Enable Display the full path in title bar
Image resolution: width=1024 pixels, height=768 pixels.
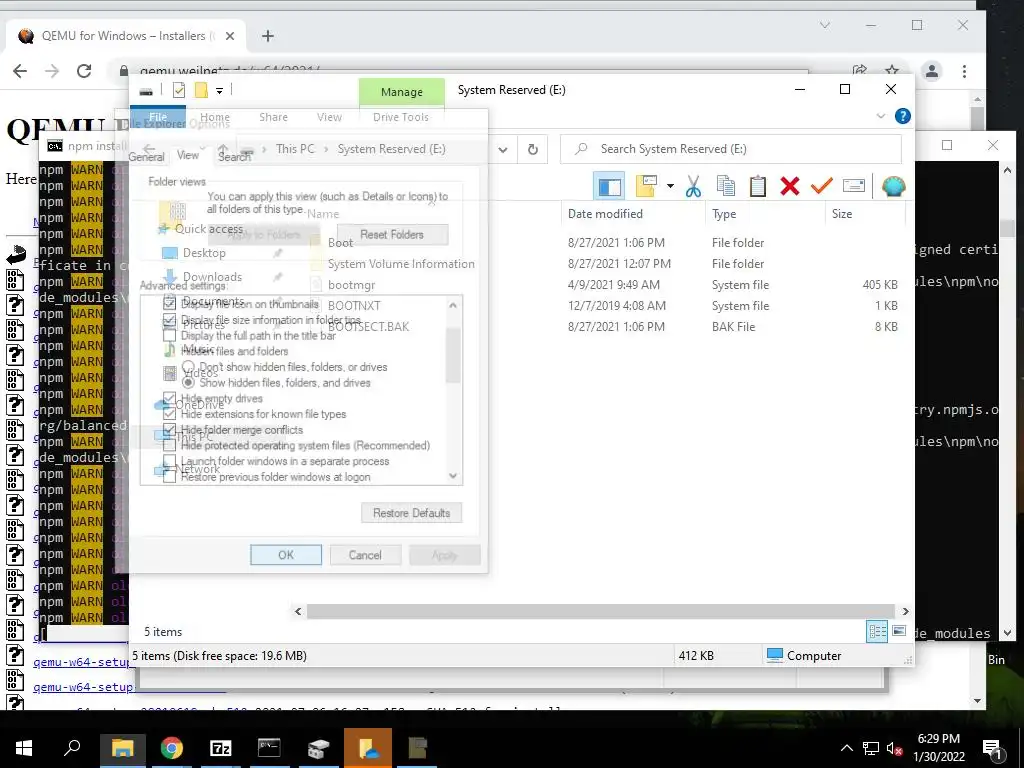[169, 335]
